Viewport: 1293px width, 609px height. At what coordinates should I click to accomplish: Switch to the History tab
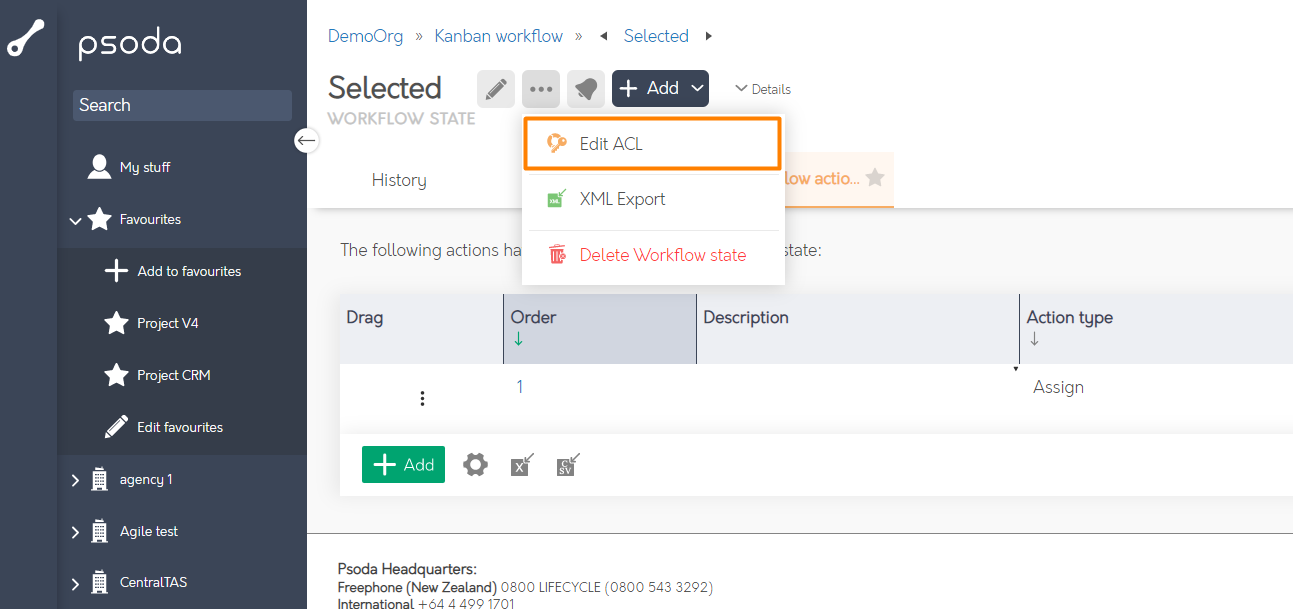[399, 179]
